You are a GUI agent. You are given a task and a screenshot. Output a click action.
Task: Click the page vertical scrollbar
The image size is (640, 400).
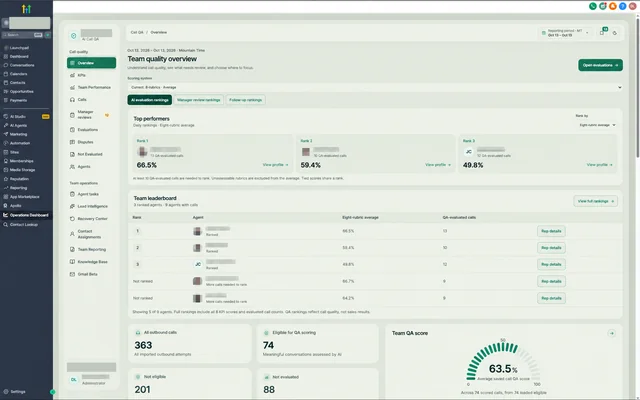pyautogui.click(x=637, y=86)
